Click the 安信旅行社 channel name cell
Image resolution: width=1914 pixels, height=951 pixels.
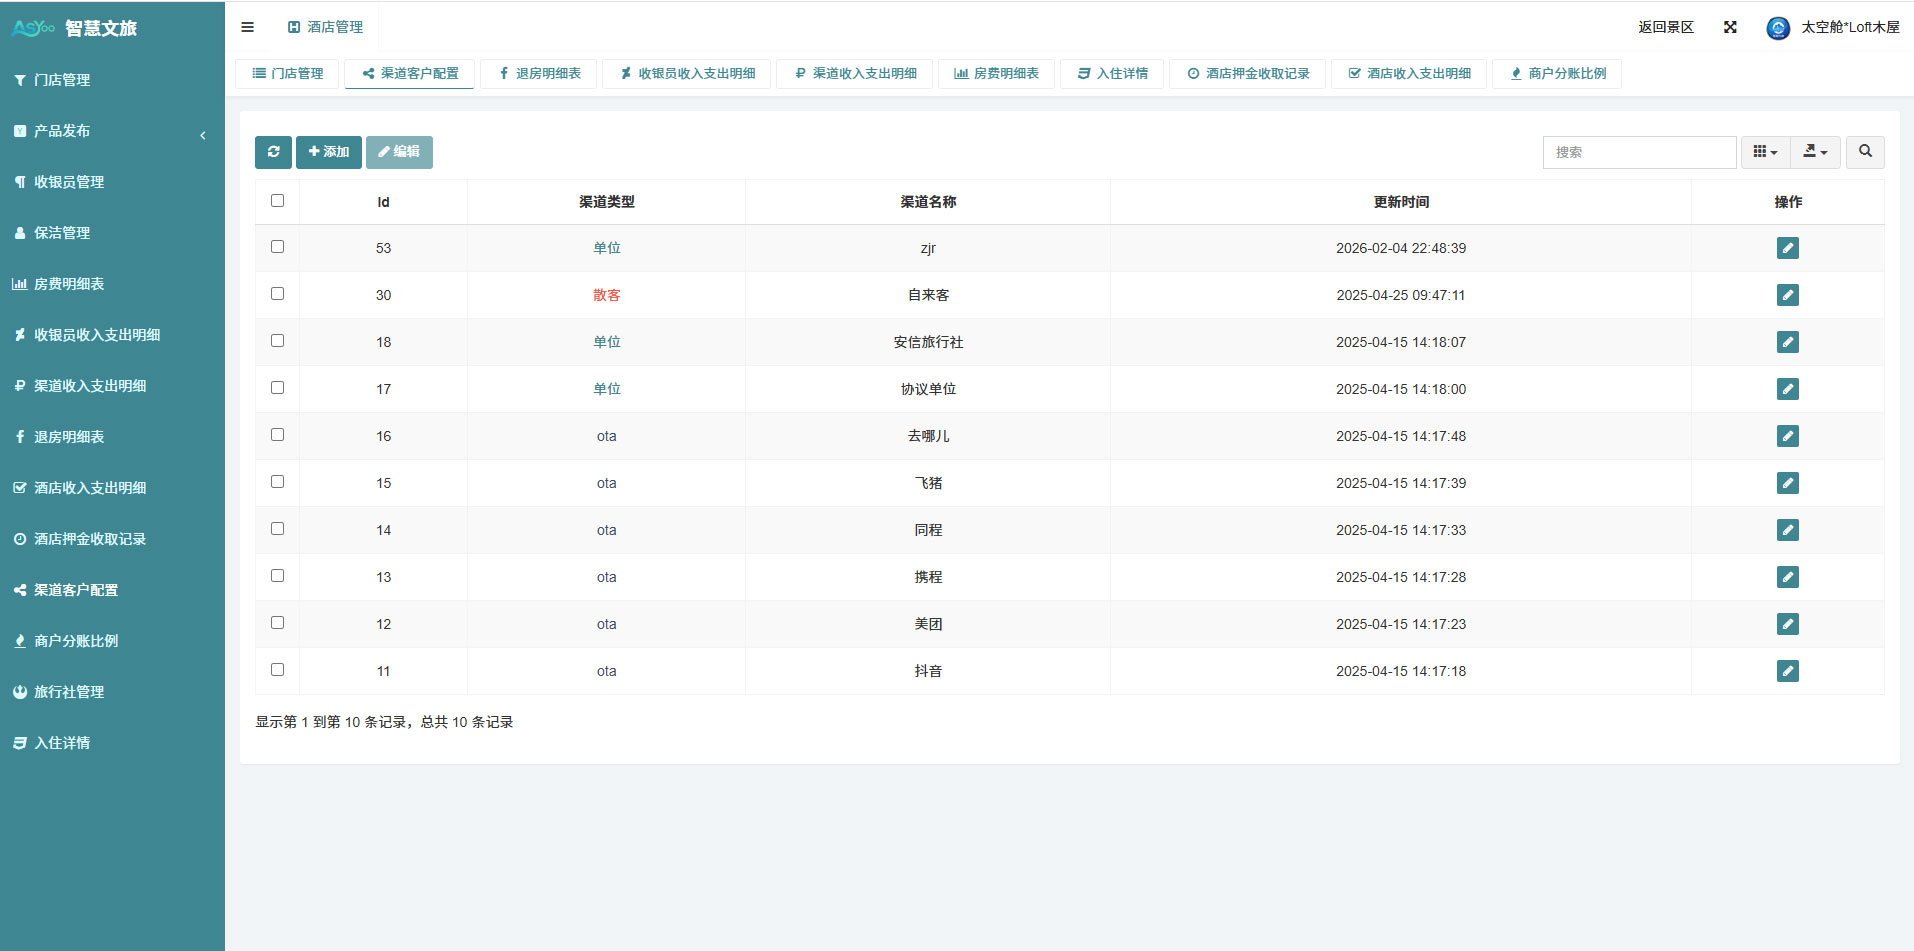(x=928, y=342)
